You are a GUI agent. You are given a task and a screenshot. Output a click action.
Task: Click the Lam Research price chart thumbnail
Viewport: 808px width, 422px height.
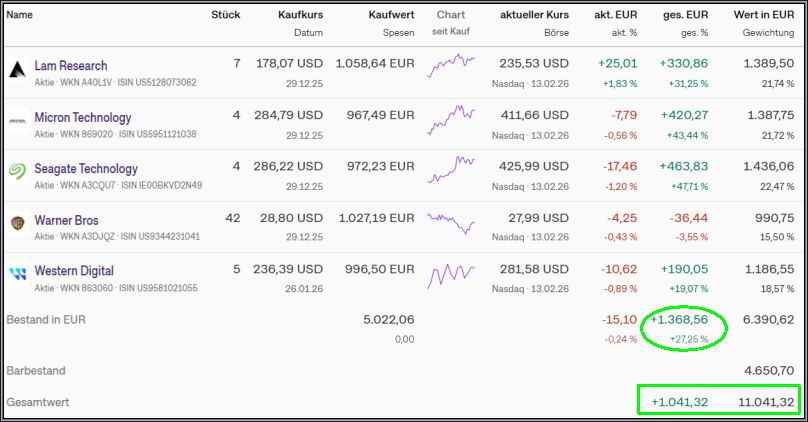[x=451, y=67]
